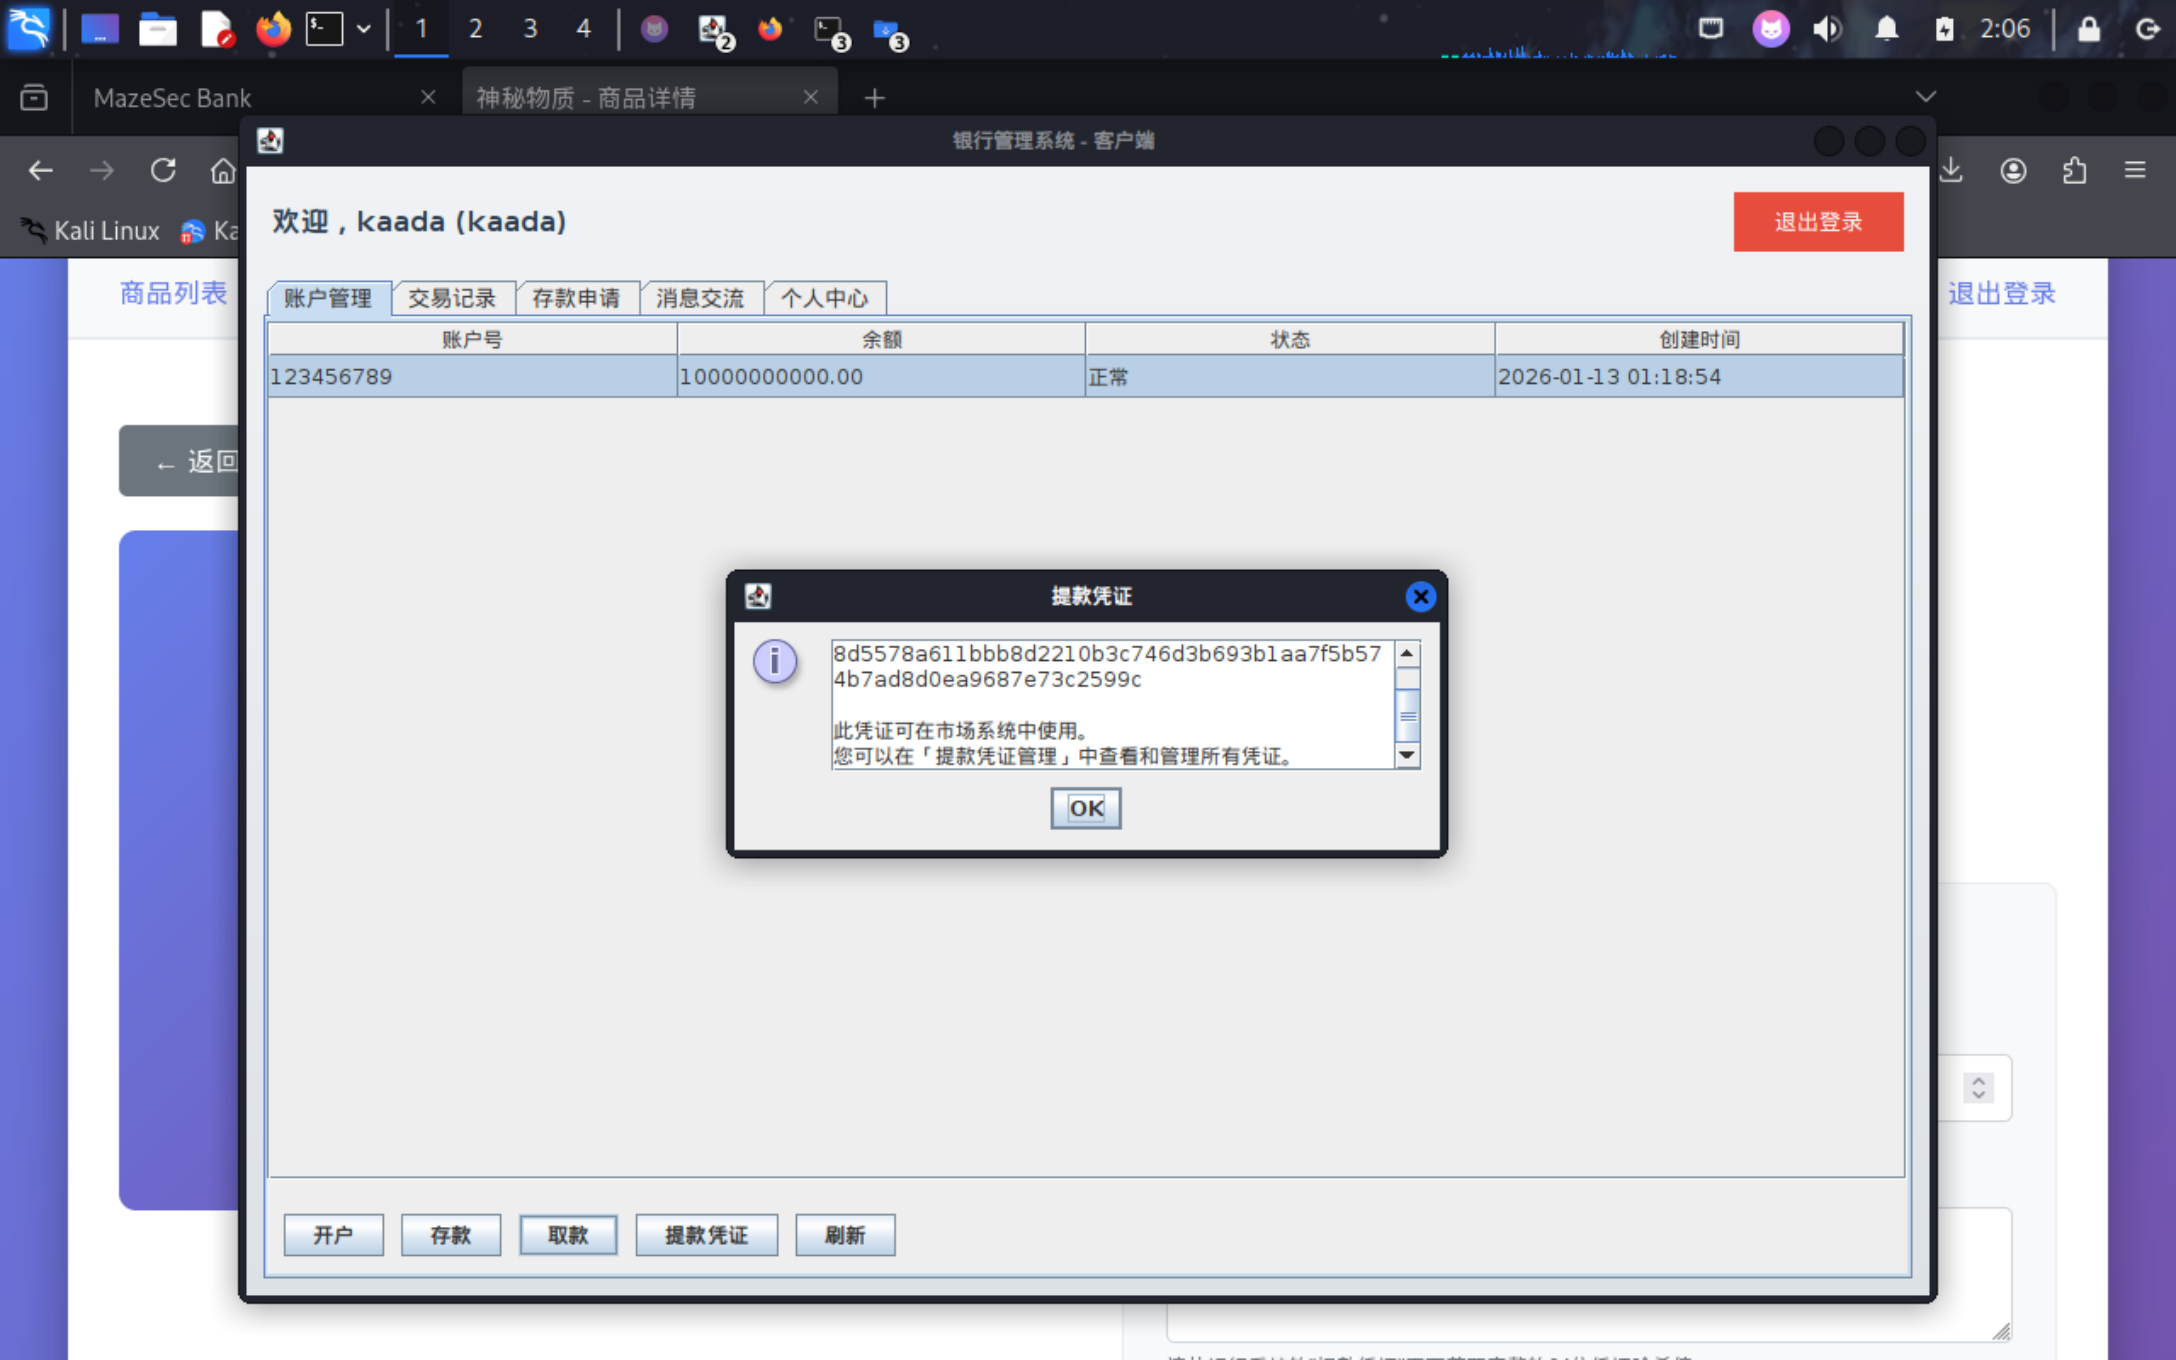
Task: Launch Firefox from the top panel
Action: 272,29
